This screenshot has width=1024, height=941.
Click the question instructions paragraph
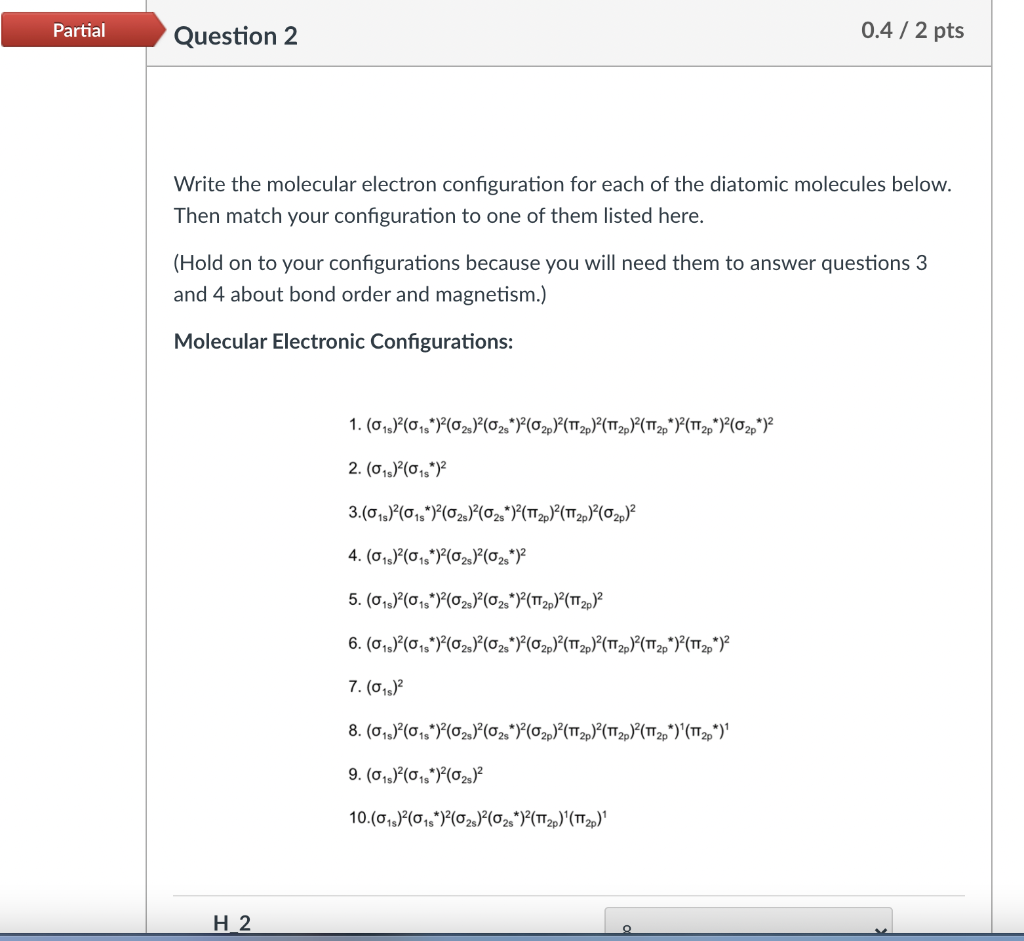click(x=562, y=199)
